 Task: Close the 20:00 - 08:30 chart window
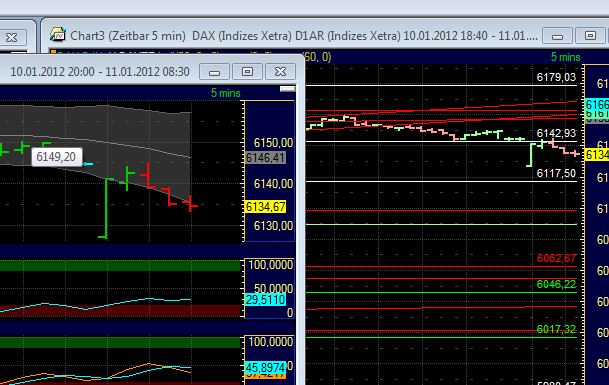click(x=280, y=71)
